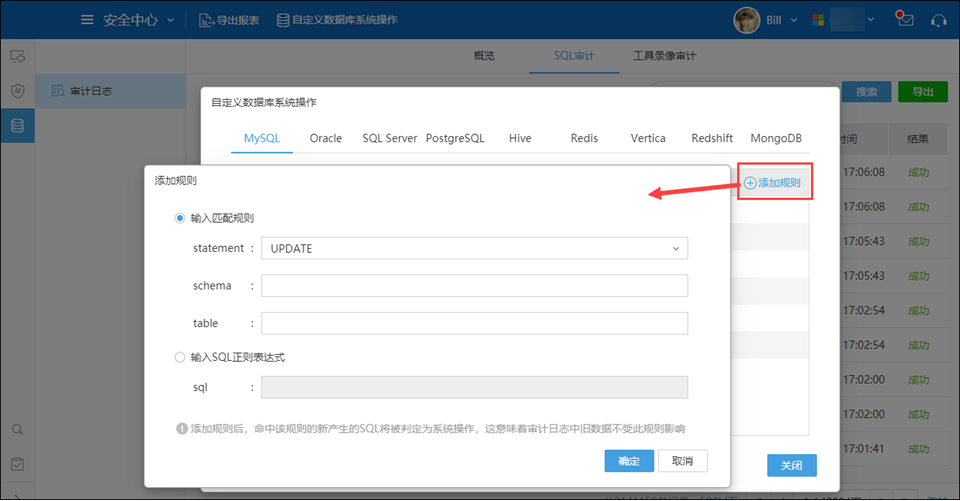960x501 pixels.
Task: Click the clipboard checklist icon in sidebar
Action: [x=17, y=464]
